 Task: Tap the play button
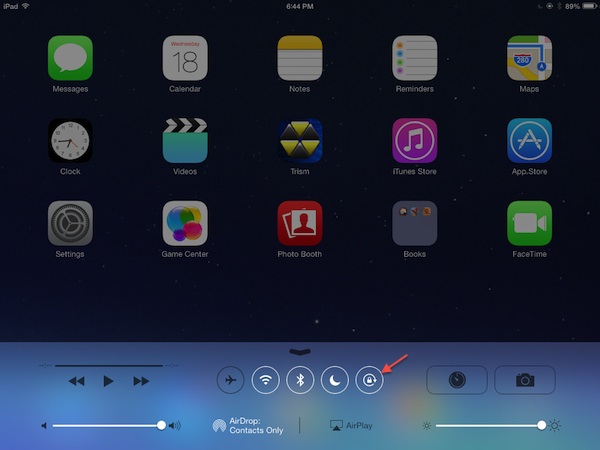point(108,381)
